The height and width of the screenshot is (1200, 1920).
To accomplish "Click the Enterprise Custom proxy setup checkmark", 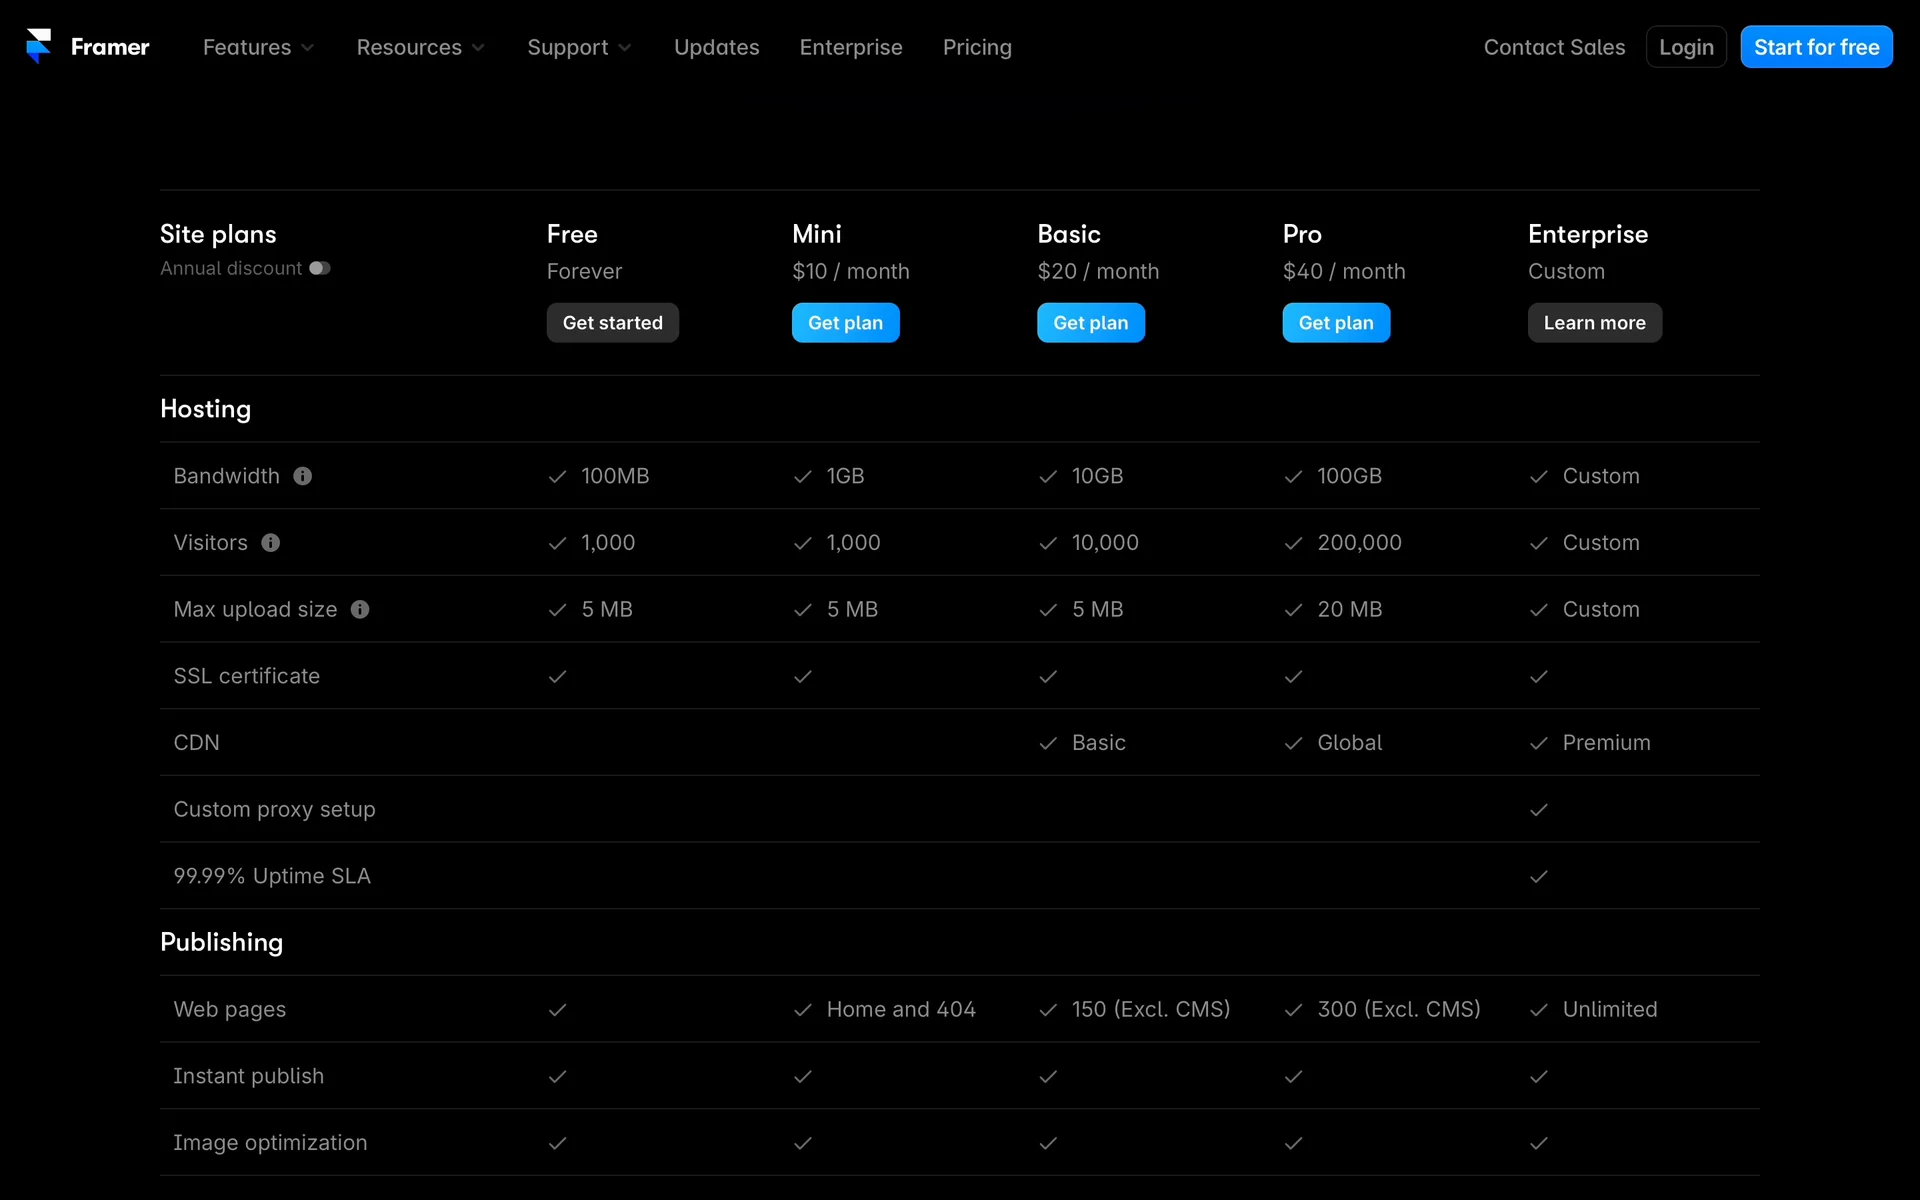I will (1538, 810).
